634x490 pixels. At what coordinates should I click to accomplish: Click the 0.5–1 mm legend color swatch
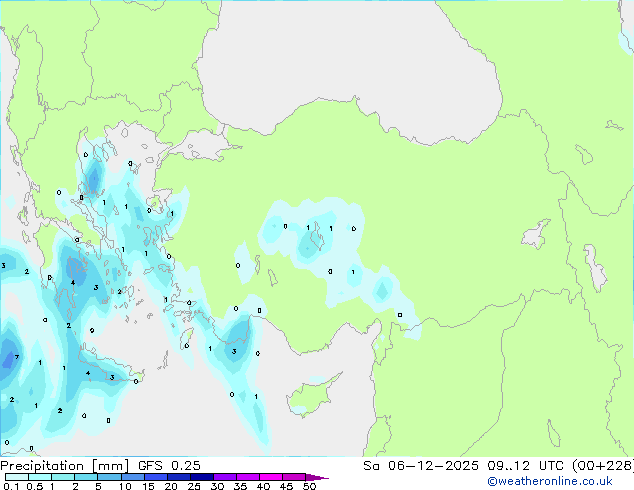[x=40, y=477]
